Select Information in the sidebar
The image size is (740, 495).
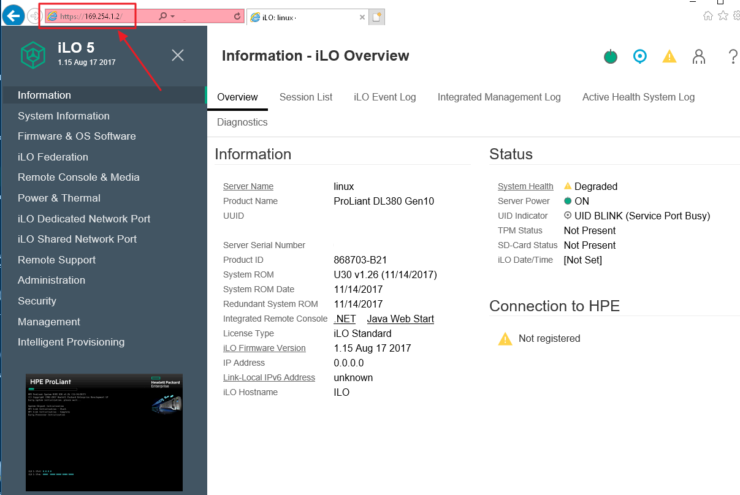pos(104,95)
